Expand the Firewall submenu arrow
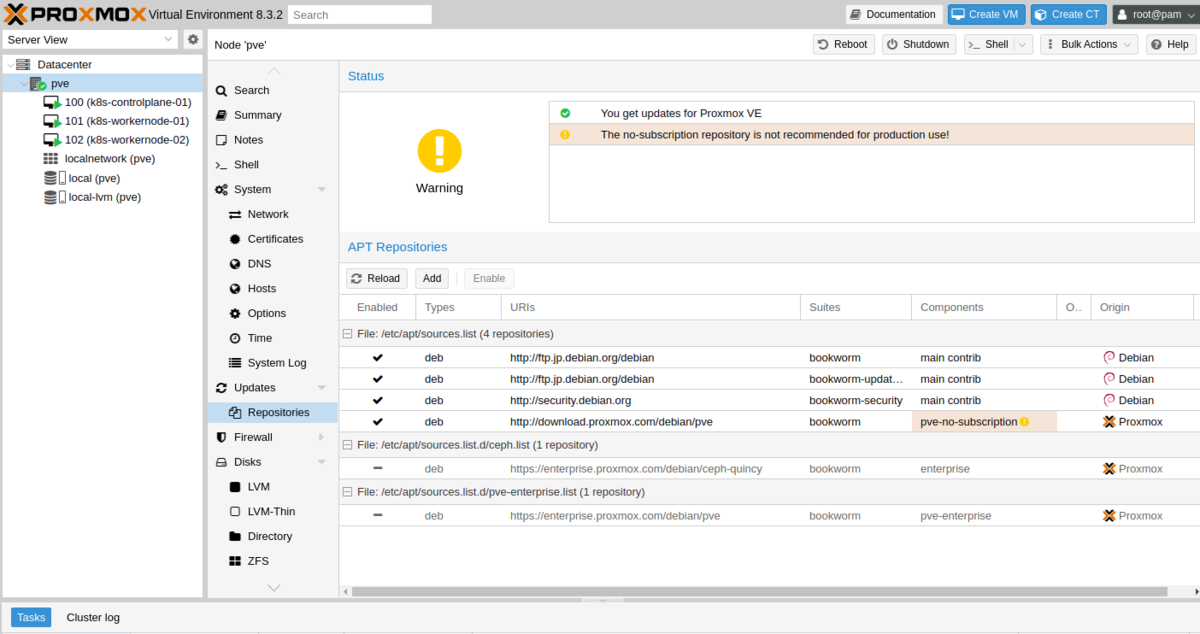This screenshot has height=634, width=1200. pyautogui.click(x=322, y=437)
